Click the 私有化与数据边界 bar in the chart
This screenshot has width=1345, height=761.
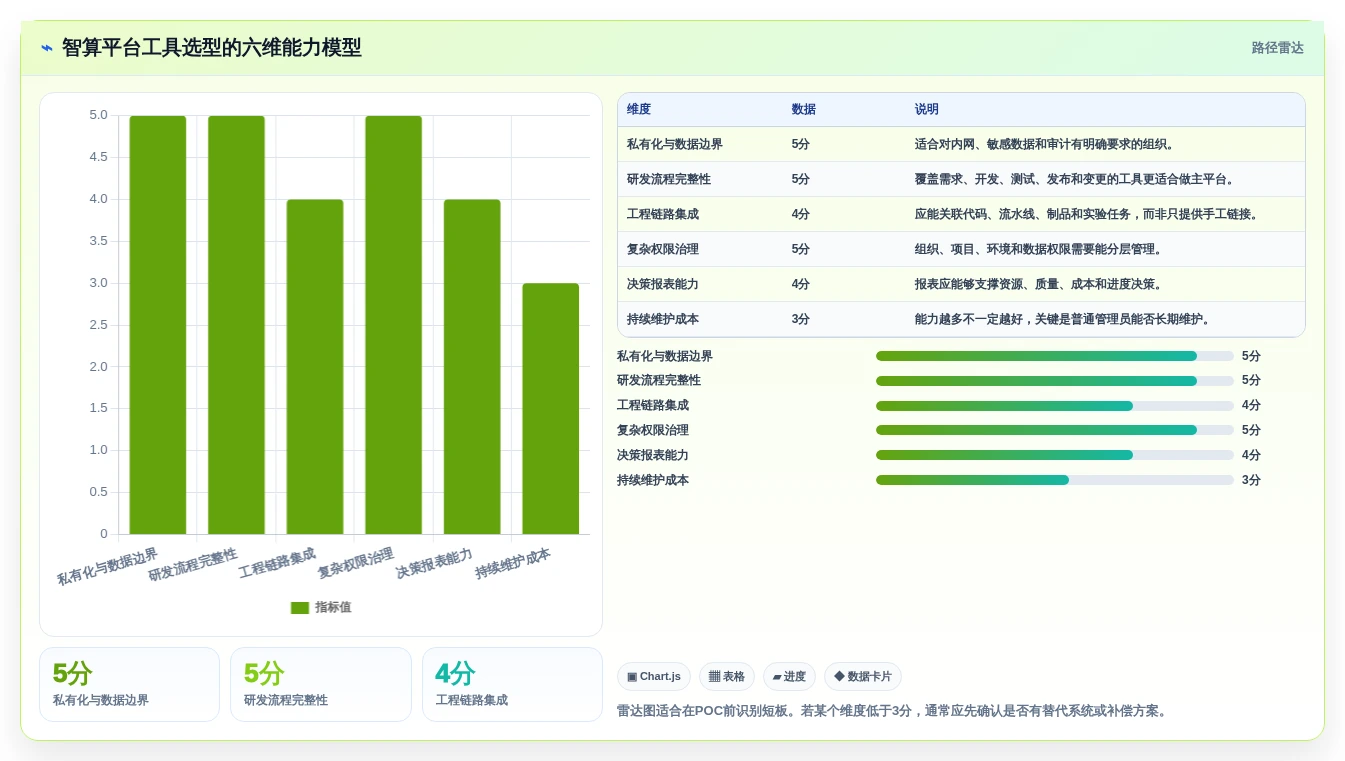[158, 325]
